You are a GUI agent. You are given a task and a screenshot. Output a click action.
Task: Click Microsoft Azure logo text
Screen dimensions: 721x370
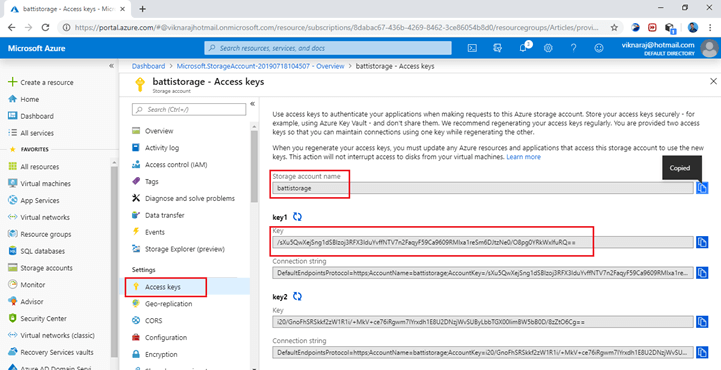click(x=36, y=48)
